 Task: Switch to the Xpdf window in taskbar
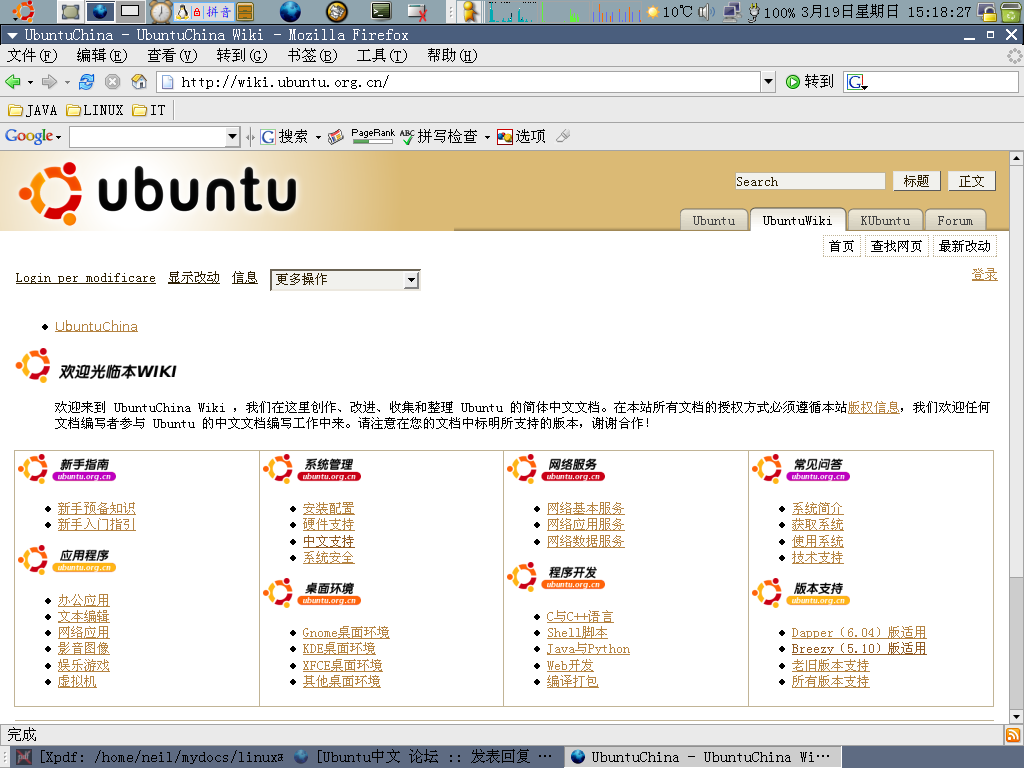(151, 757)
